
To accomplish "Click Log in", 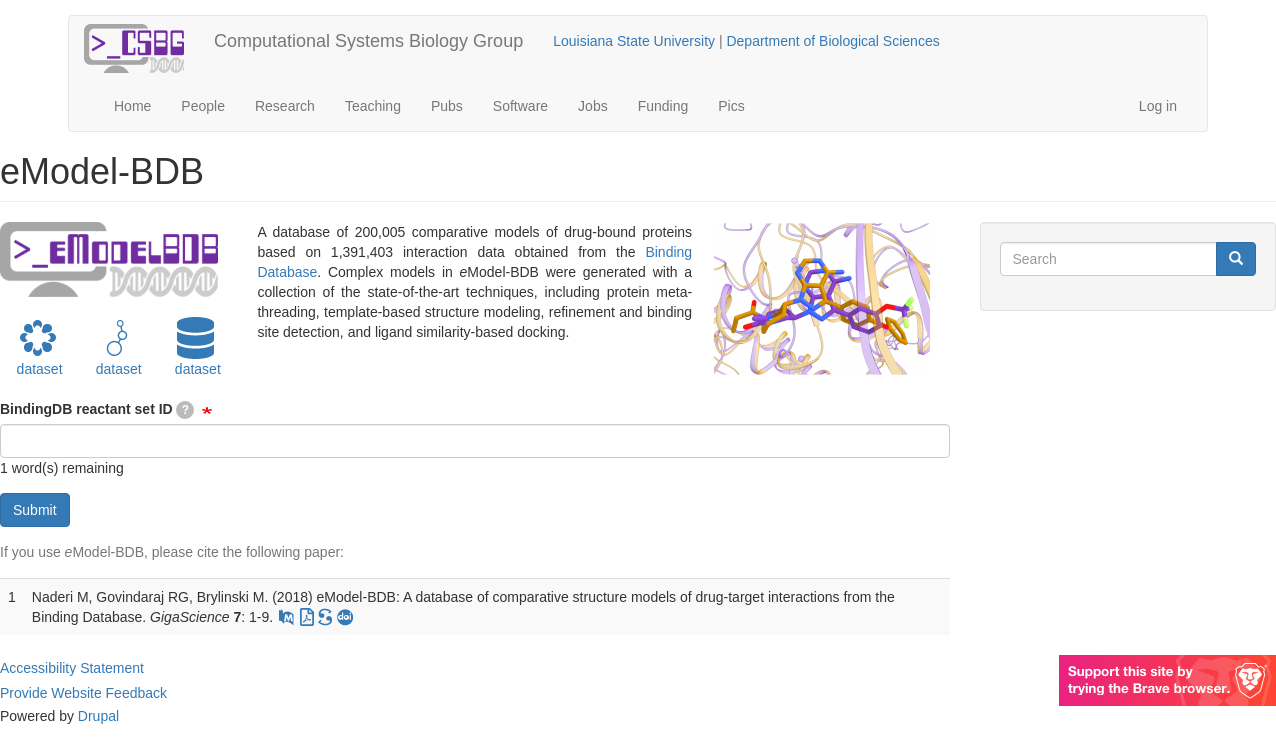I will tap(1158, 106).
